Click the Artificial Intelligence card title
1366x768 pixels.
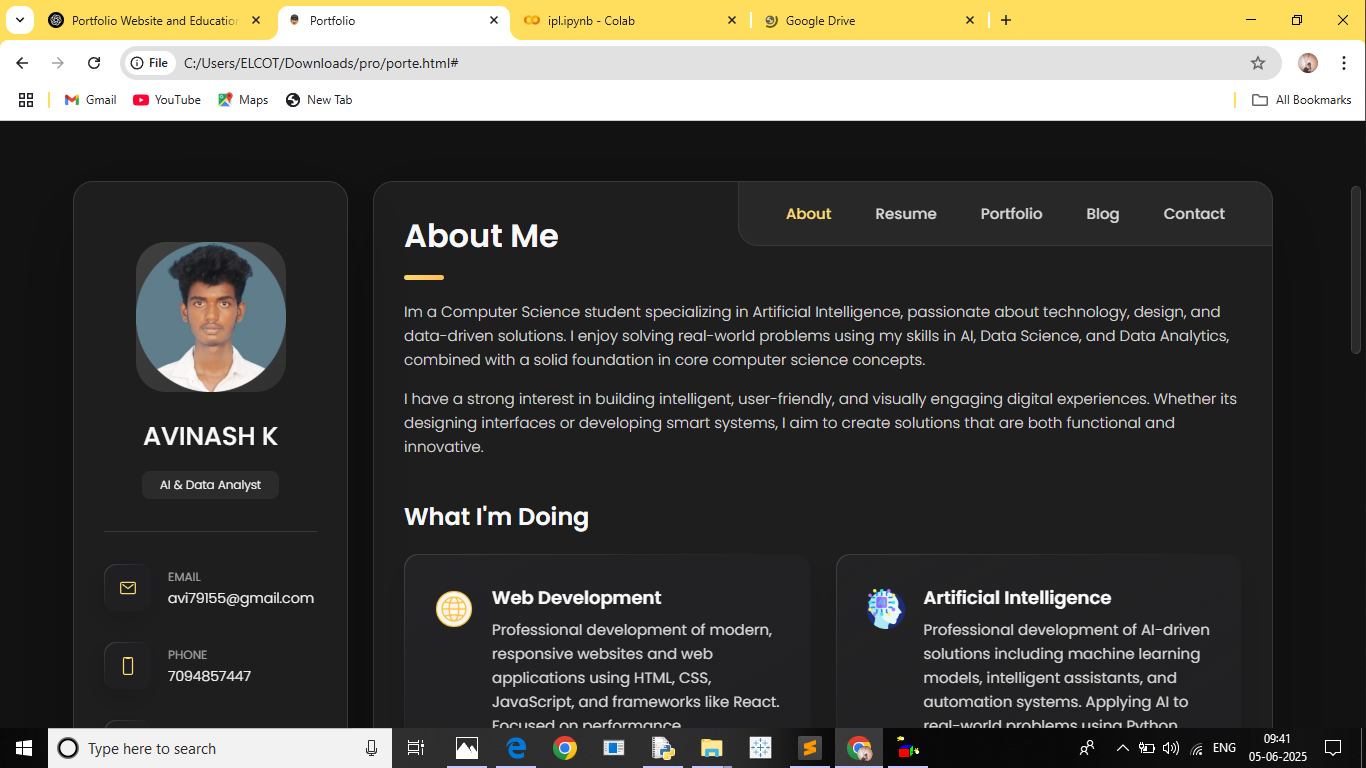point(1017,598)
